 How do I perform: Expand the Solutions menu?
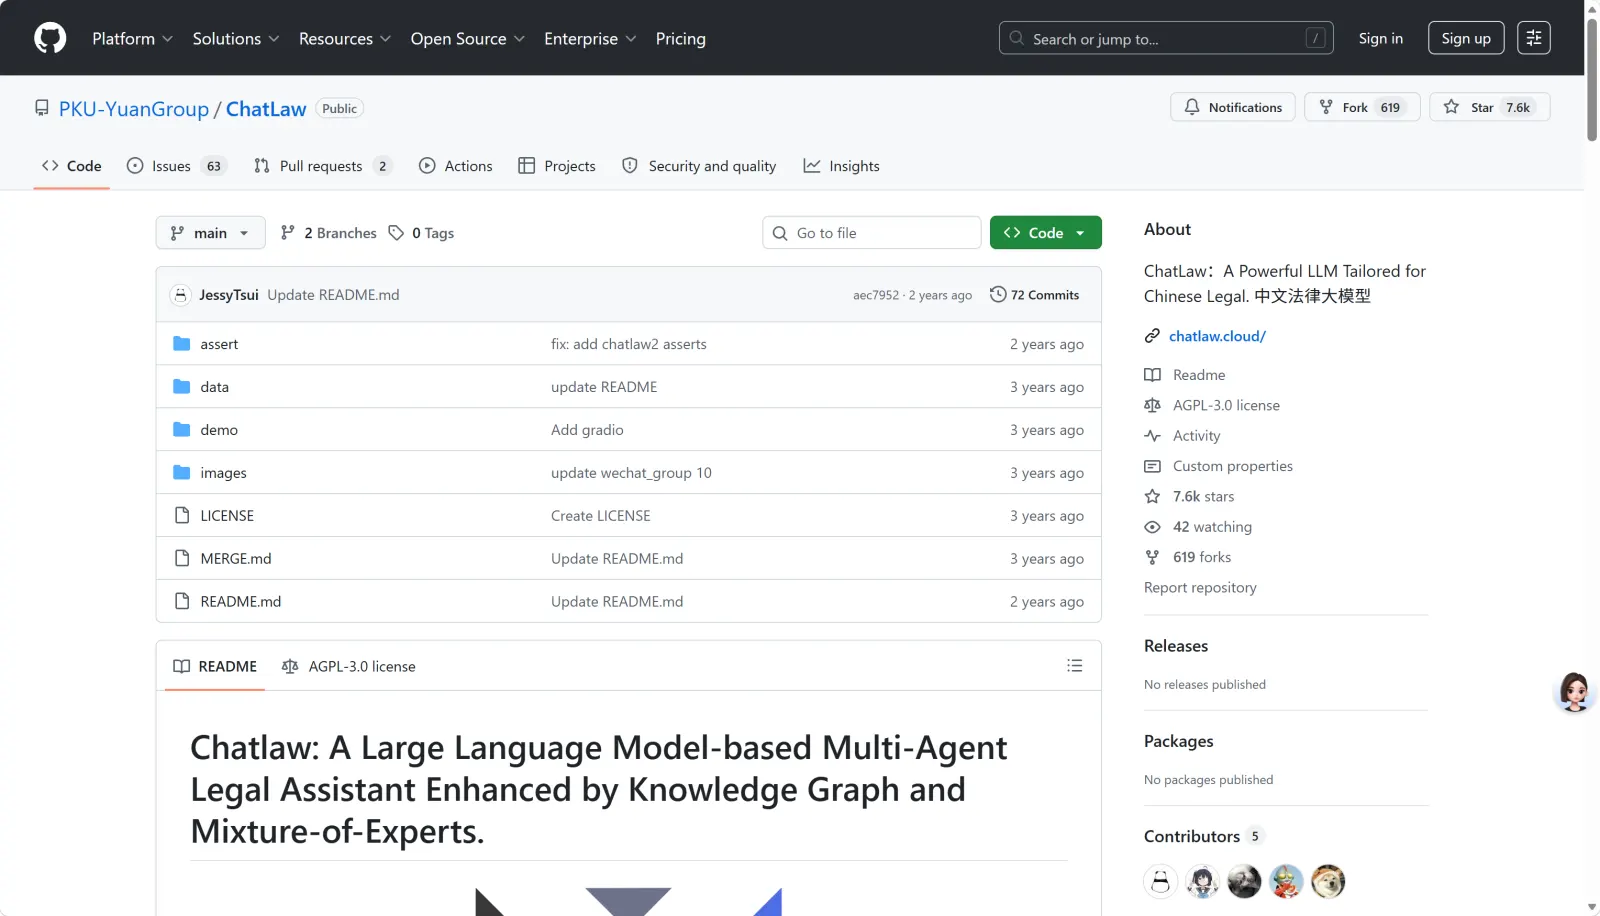coord(236,38)
